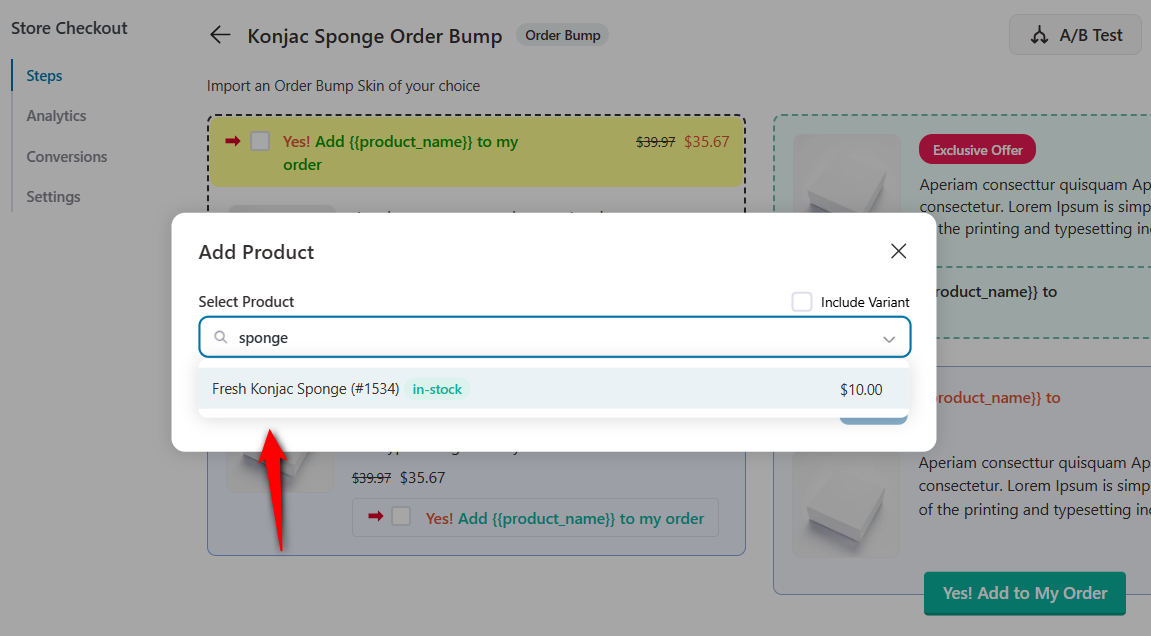Image resolution: width=1151 pixels, height=636 pixels.
Task: Click the red arrow icon in the highlighted bump row
Action: click(234, 141)
